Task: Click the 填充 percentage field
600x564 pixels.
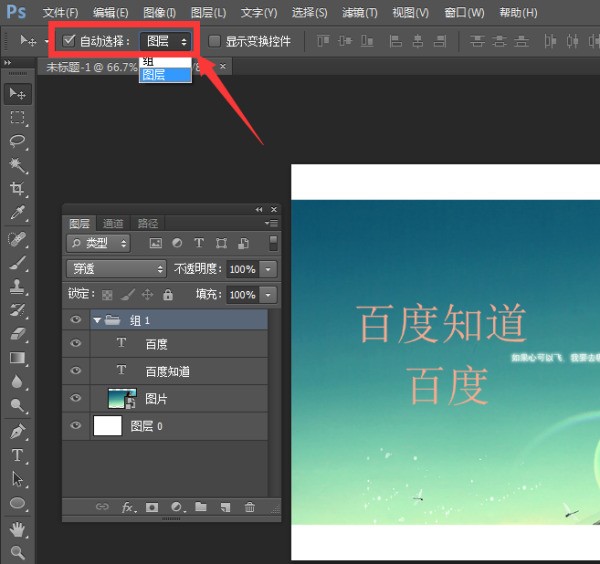Action: click(241, 295)
